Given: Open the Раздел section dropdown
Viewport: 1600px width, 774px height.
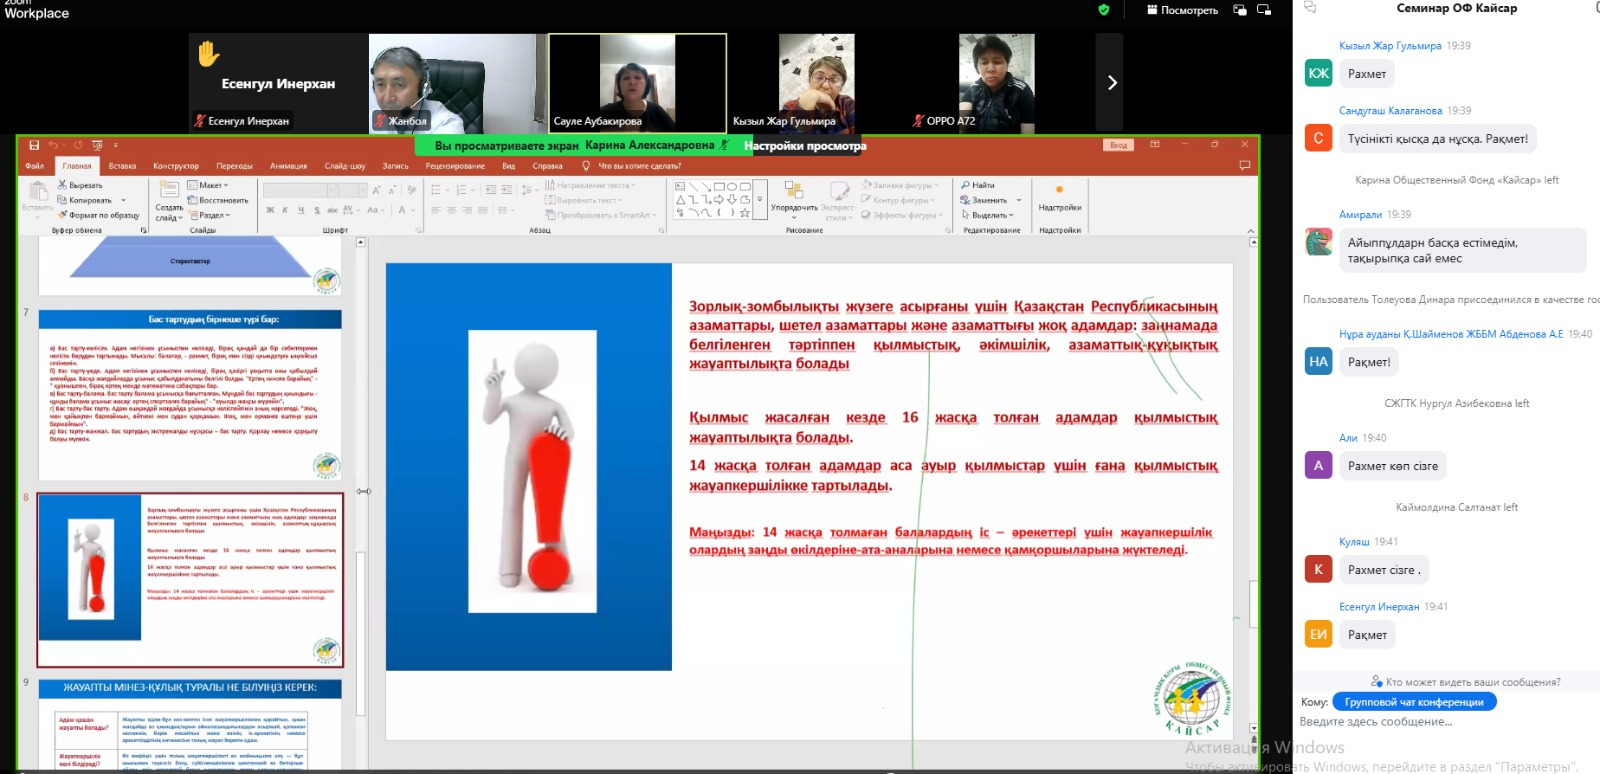Looking at the screenshot, I should [209, 215].
